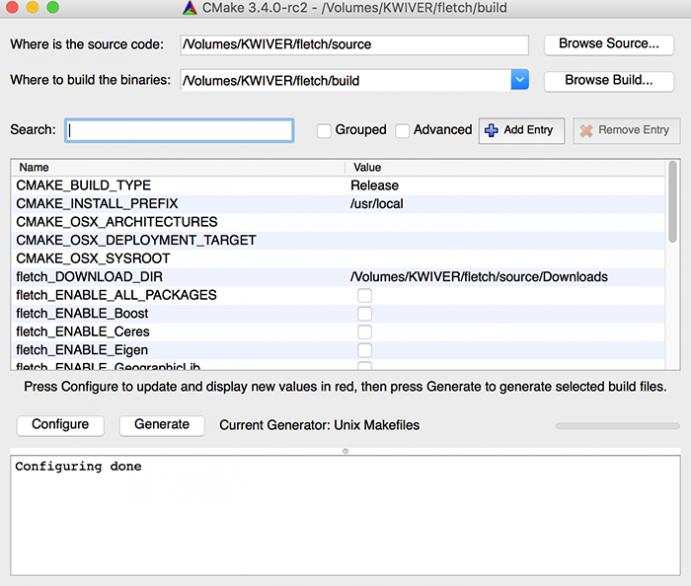Select fletch_ENABLE_Boost name cell
The width and height of the screenshot is (691, 586).
(x=82, y=314)
